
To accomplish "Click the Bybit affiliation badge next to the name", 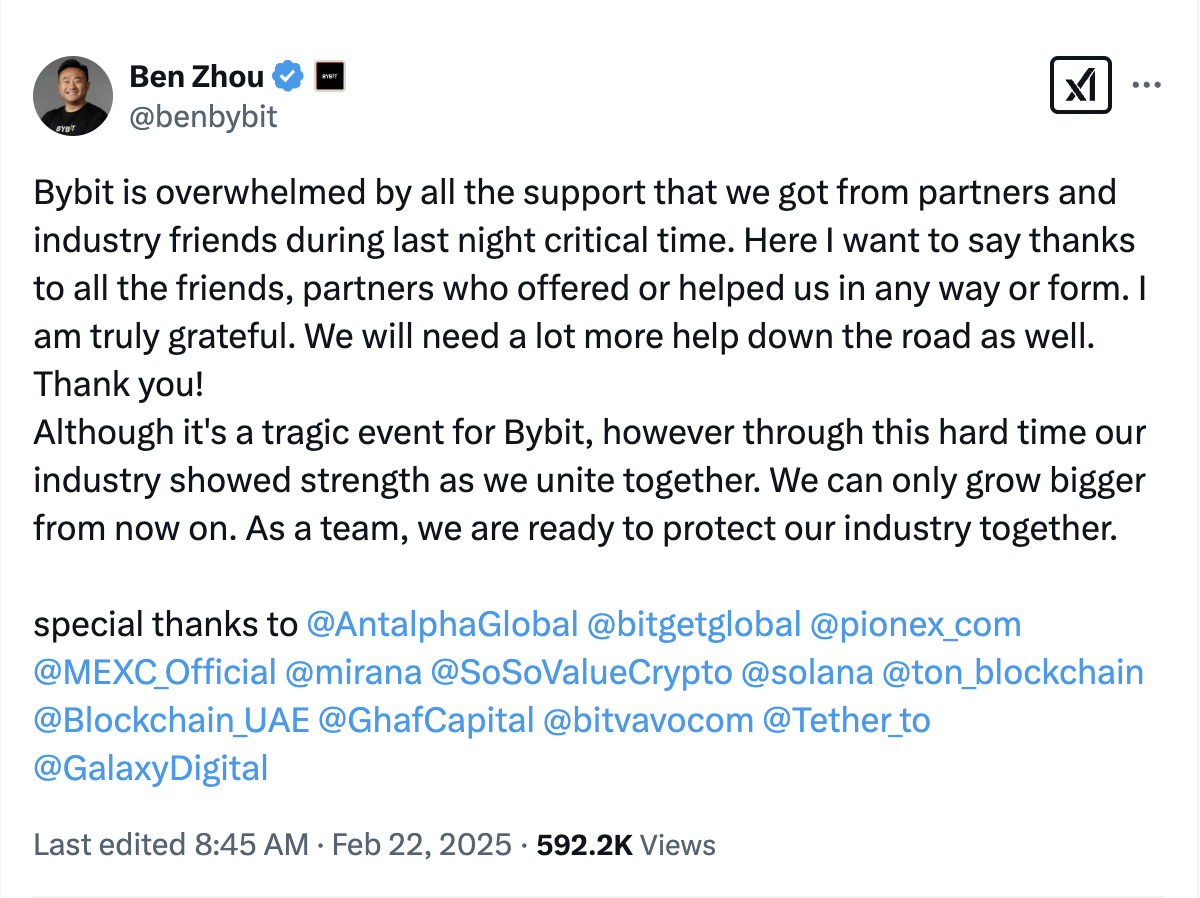I will point(330,75).
